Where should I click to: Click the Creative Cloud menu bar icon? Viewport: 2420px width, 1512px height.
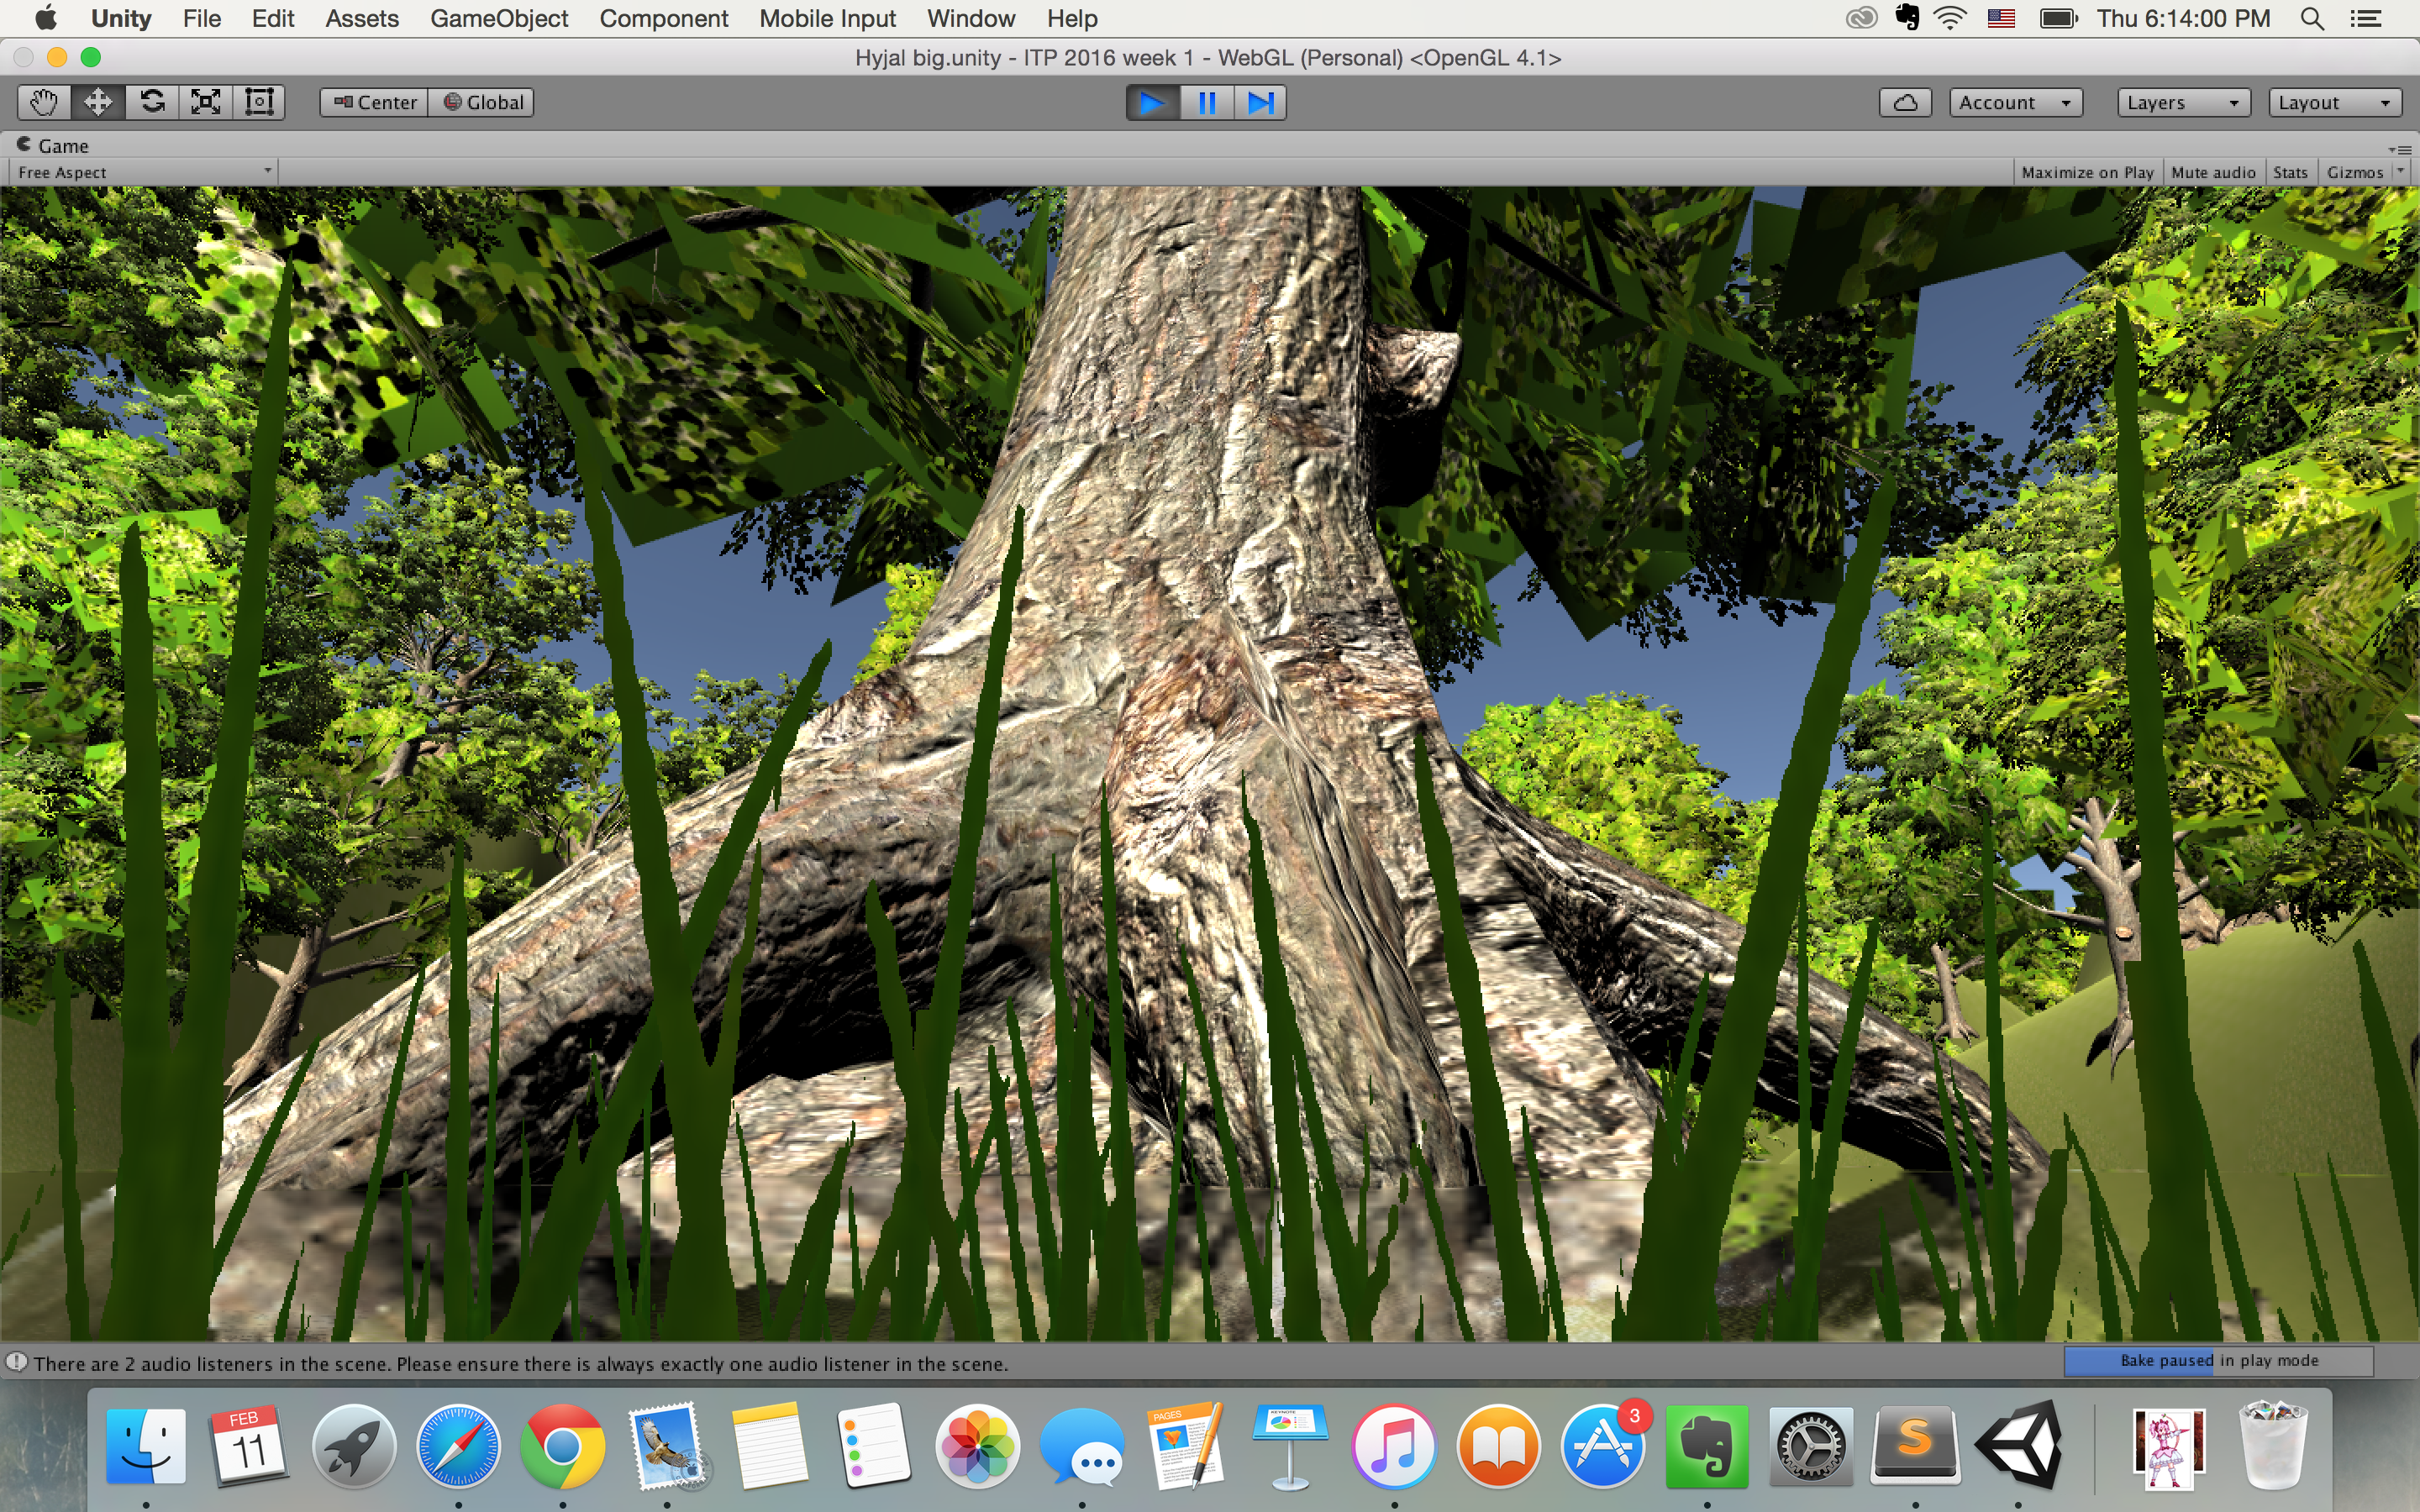1861,18
